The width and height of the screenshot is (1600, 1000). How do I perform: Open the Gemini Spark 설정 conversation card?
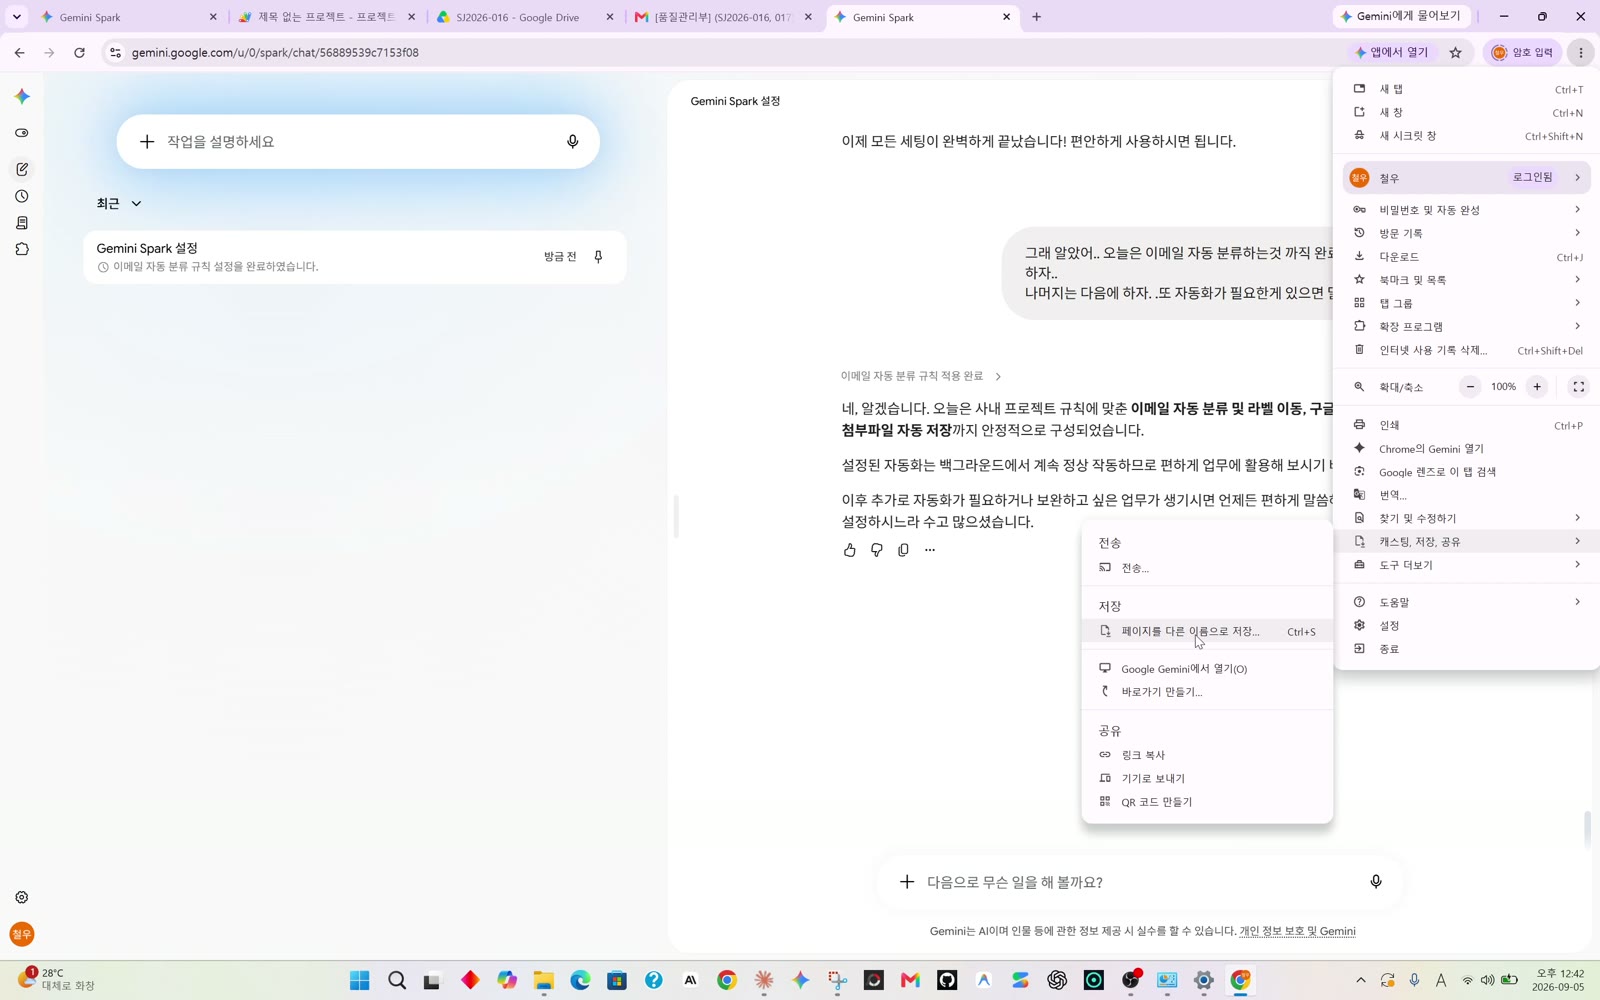pyautogui.click(x=355, y=257)
